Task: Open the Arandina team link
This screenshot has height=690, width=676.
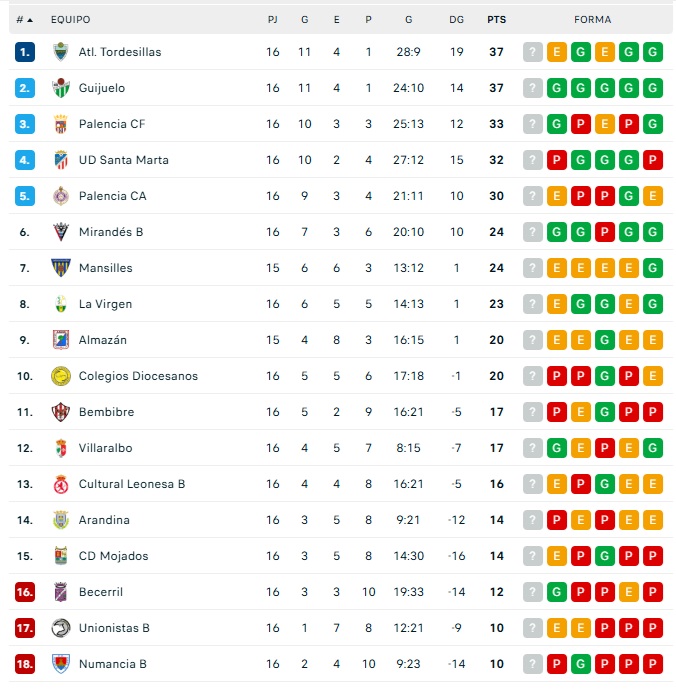Action: pos(104,520)
